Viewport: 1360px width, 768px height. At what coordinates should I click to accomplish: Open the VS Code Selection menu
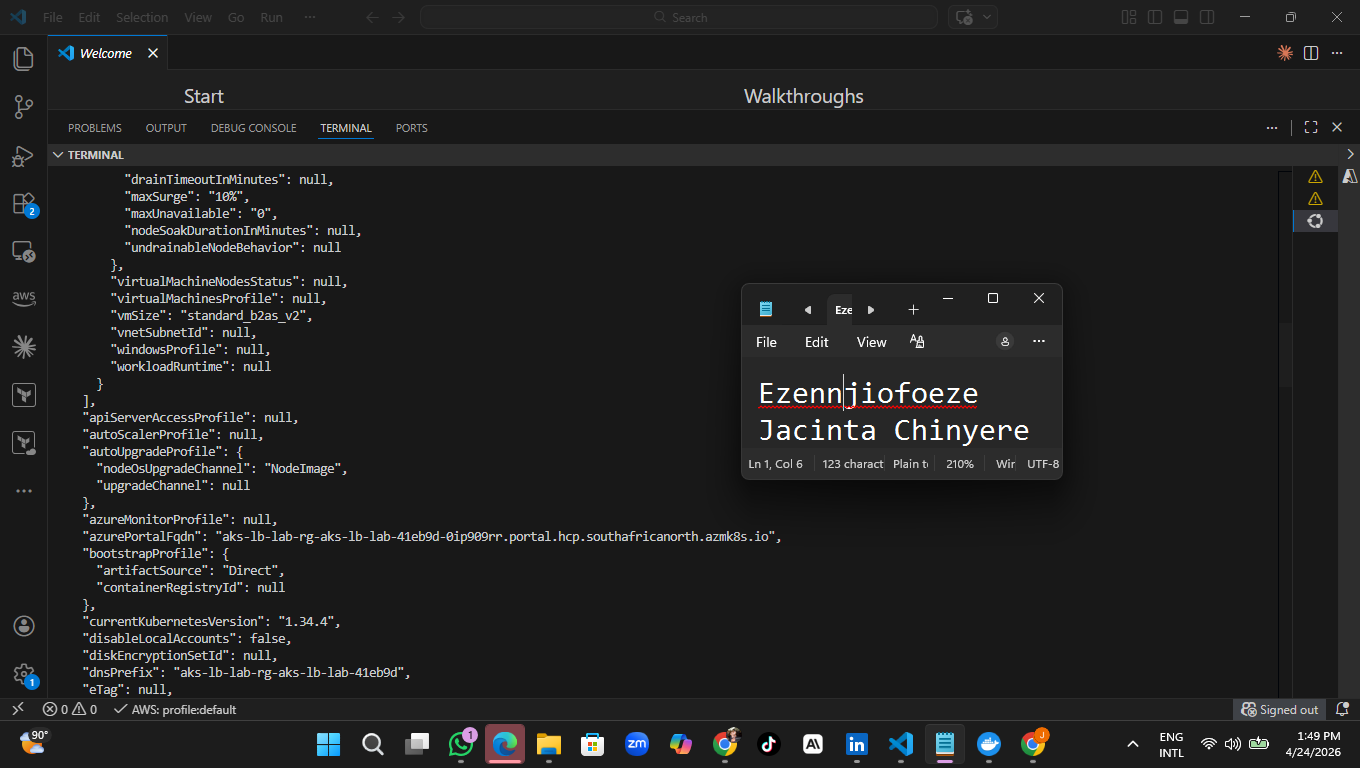(142, 17)
